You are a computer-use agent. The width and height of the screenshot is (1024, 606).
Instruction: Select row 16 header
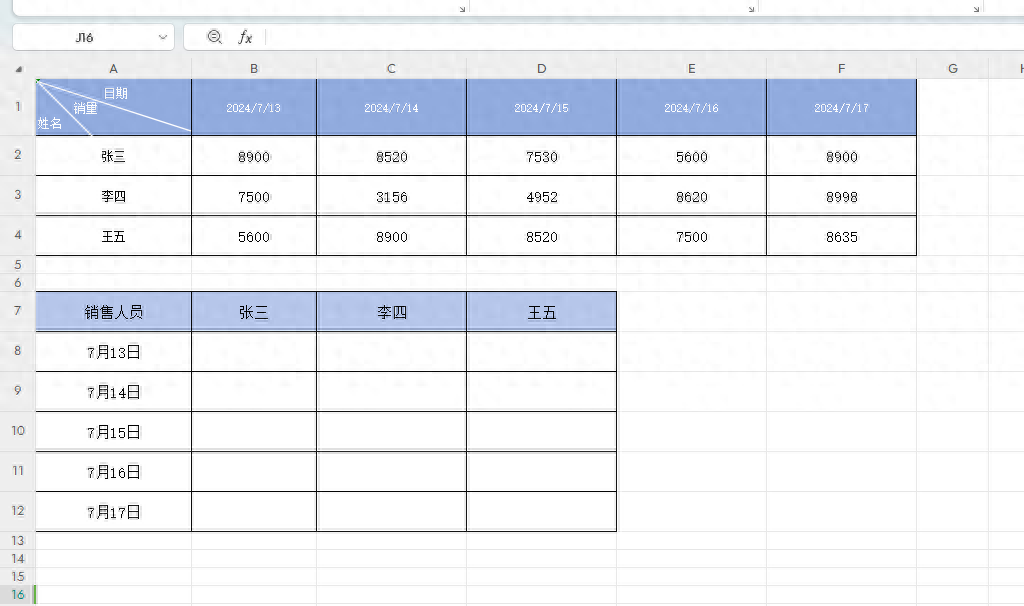[x=18, y=594]
